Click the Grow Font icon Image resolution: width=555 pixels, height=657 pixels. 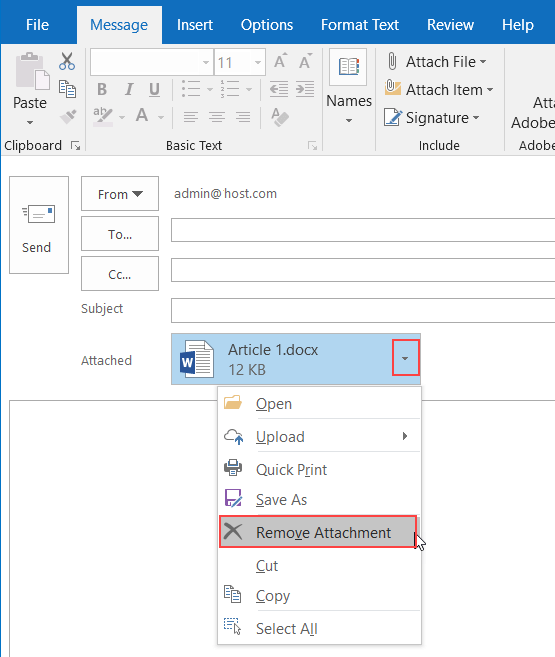tap(280, 62)
